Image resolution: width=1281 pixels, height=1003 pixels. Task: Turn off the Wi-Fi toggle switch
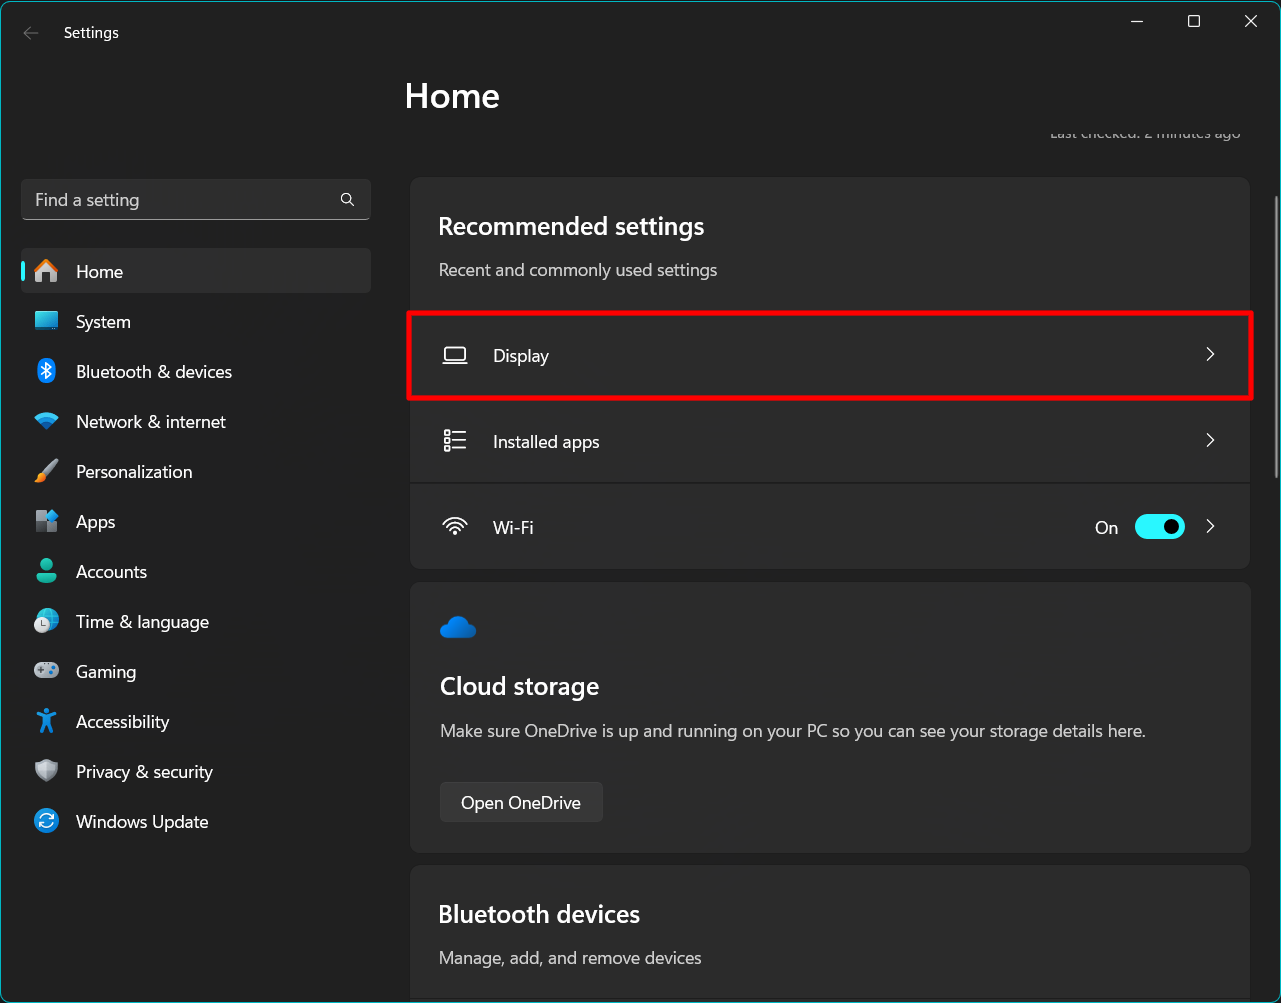[1160, 527]
